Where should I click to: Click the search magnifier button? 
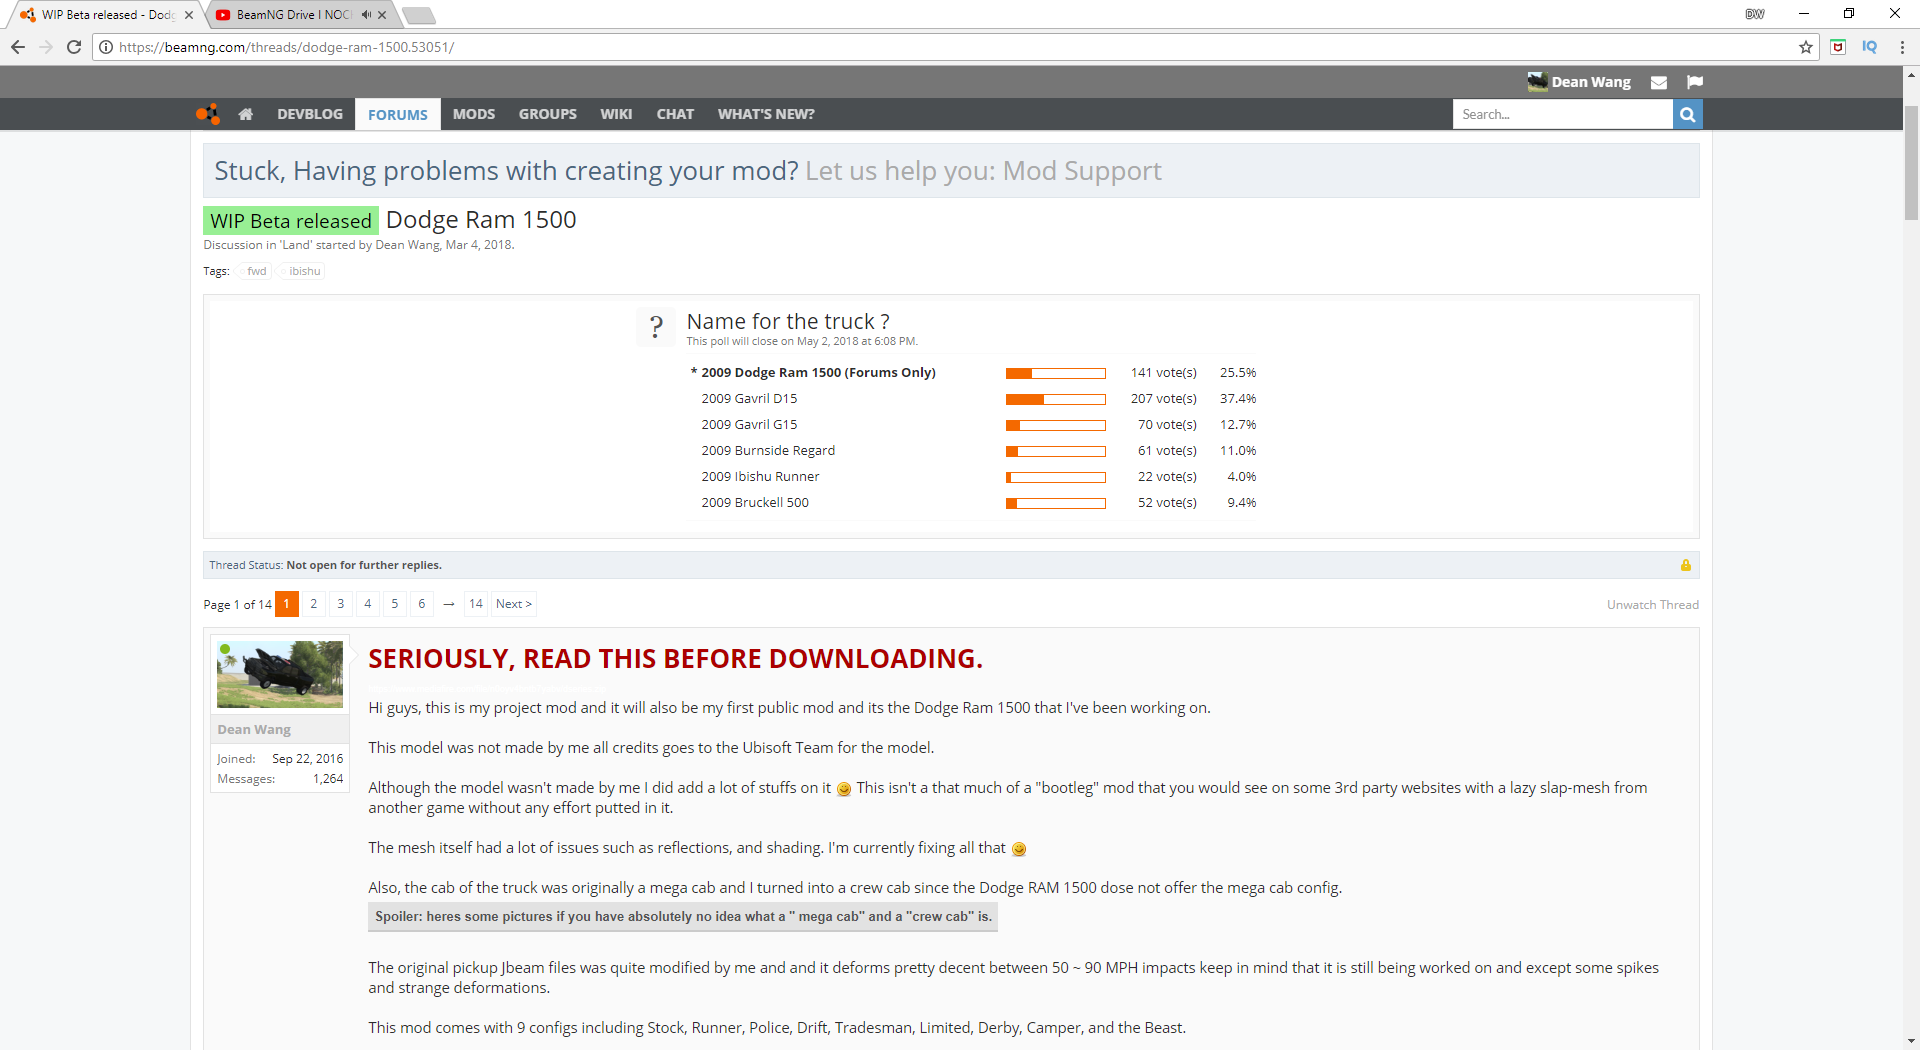click(x=1688, y=114)
